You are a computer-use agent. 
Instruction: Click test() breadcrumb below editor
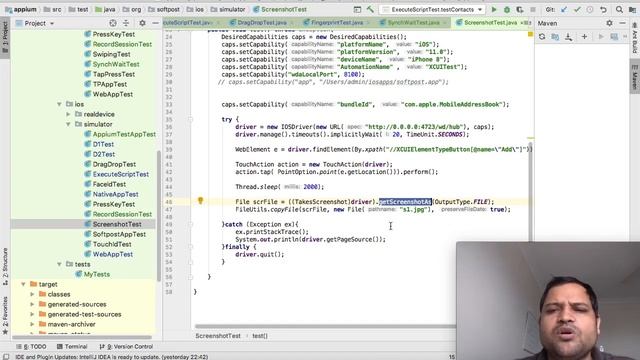click(x=260, y=336)
